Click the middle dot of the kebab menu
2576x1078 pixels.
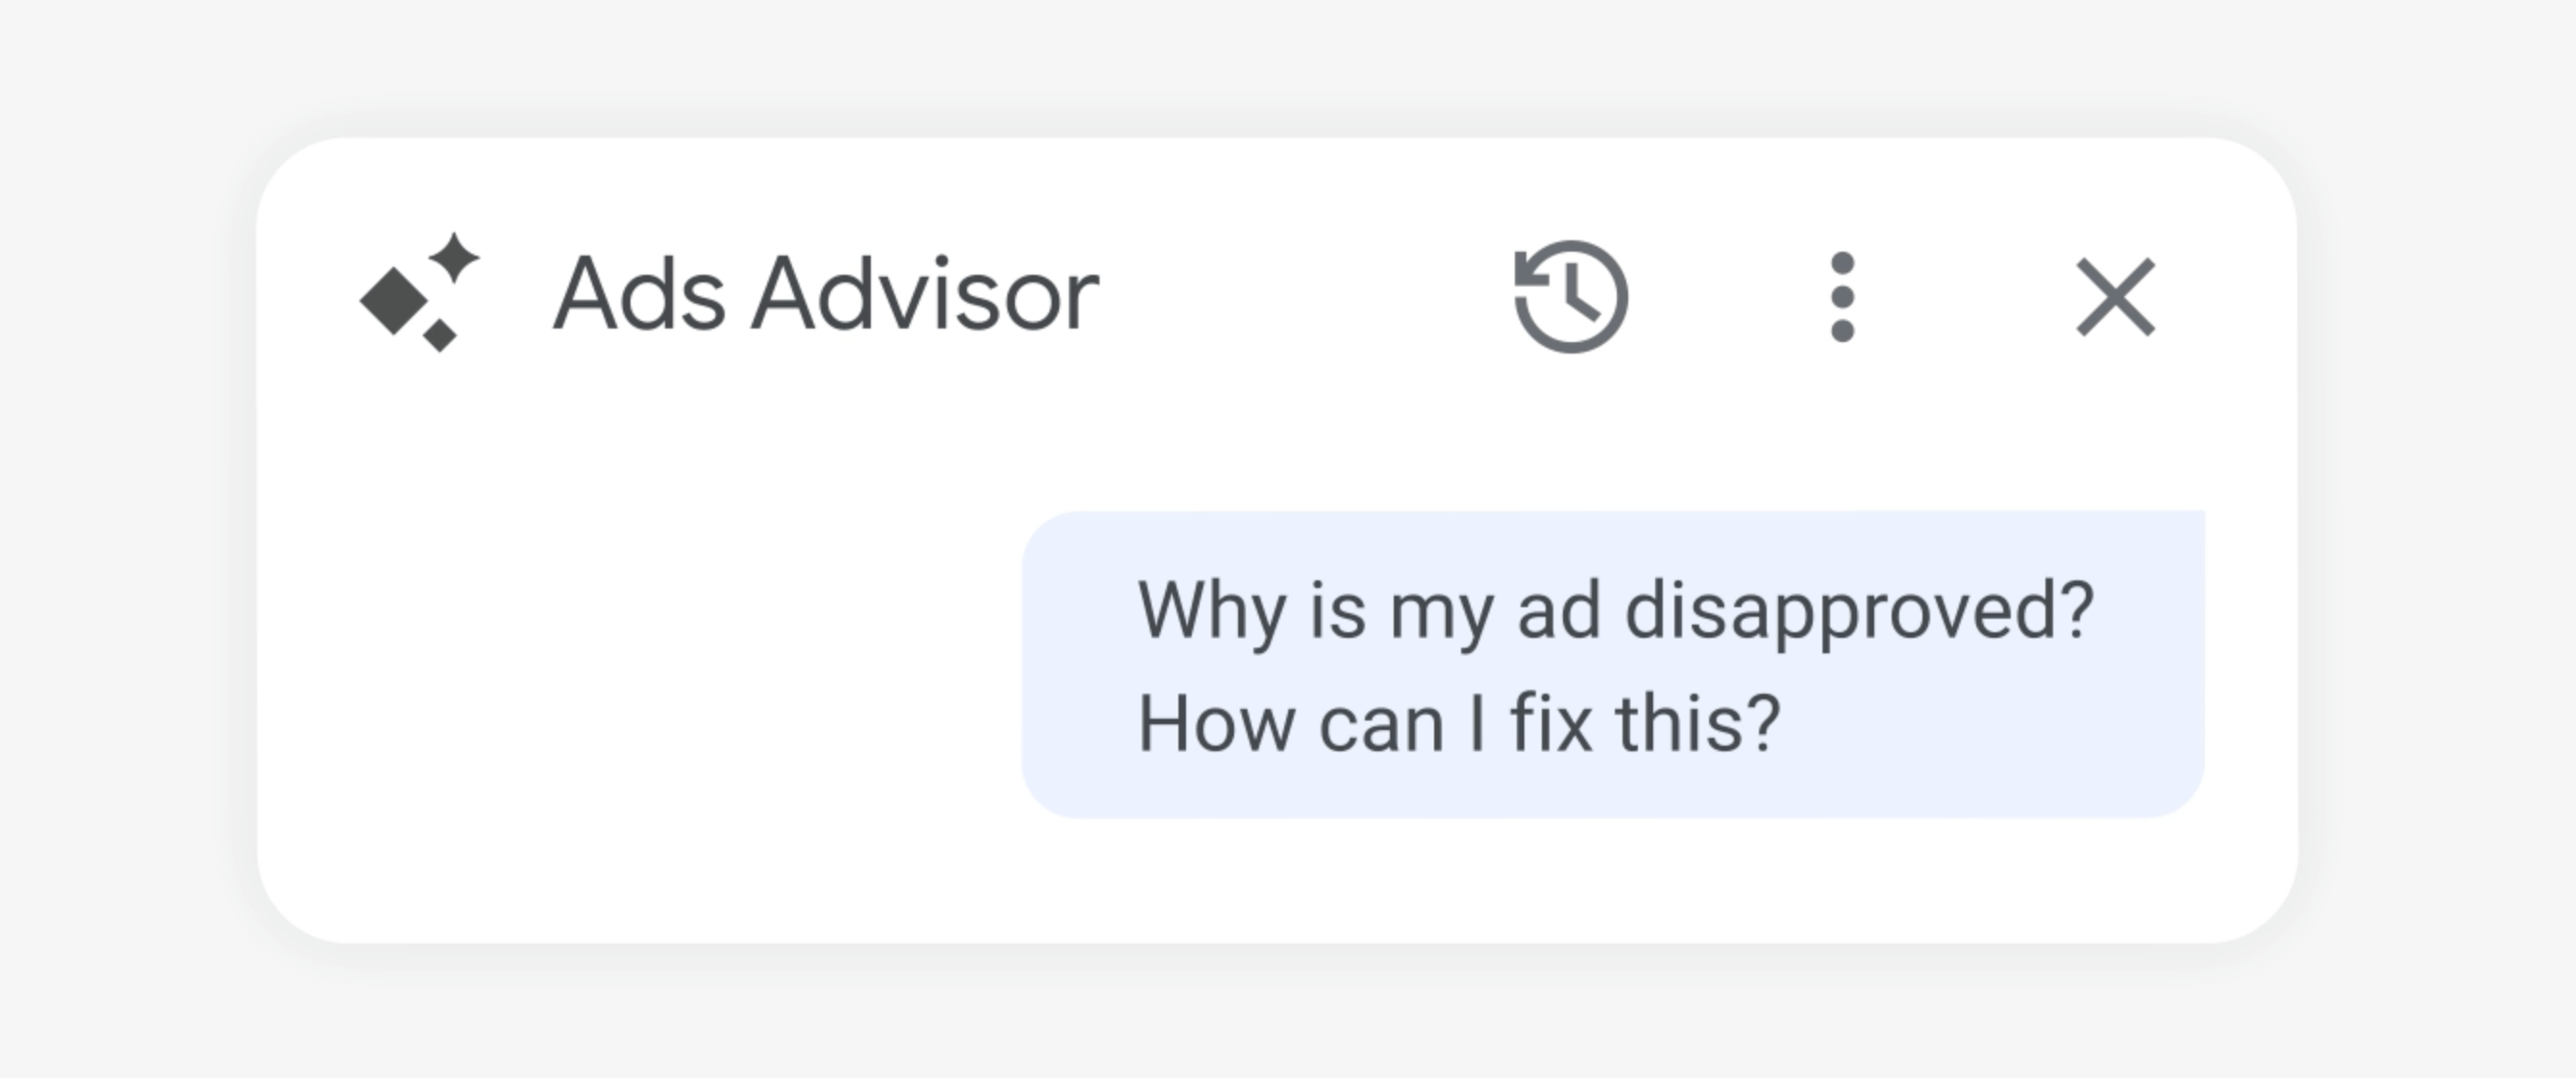pyautogui.click(x=1842, y=296)
